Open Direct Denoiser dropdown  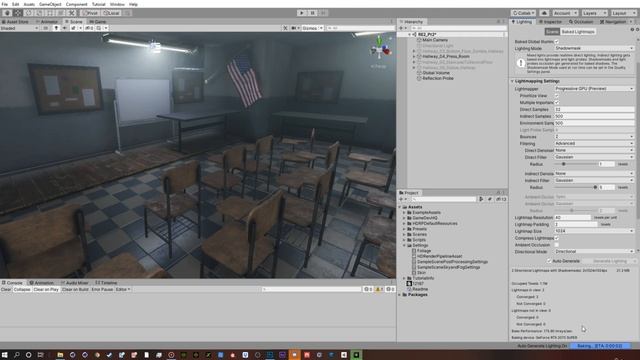click(x=594, y=150)
